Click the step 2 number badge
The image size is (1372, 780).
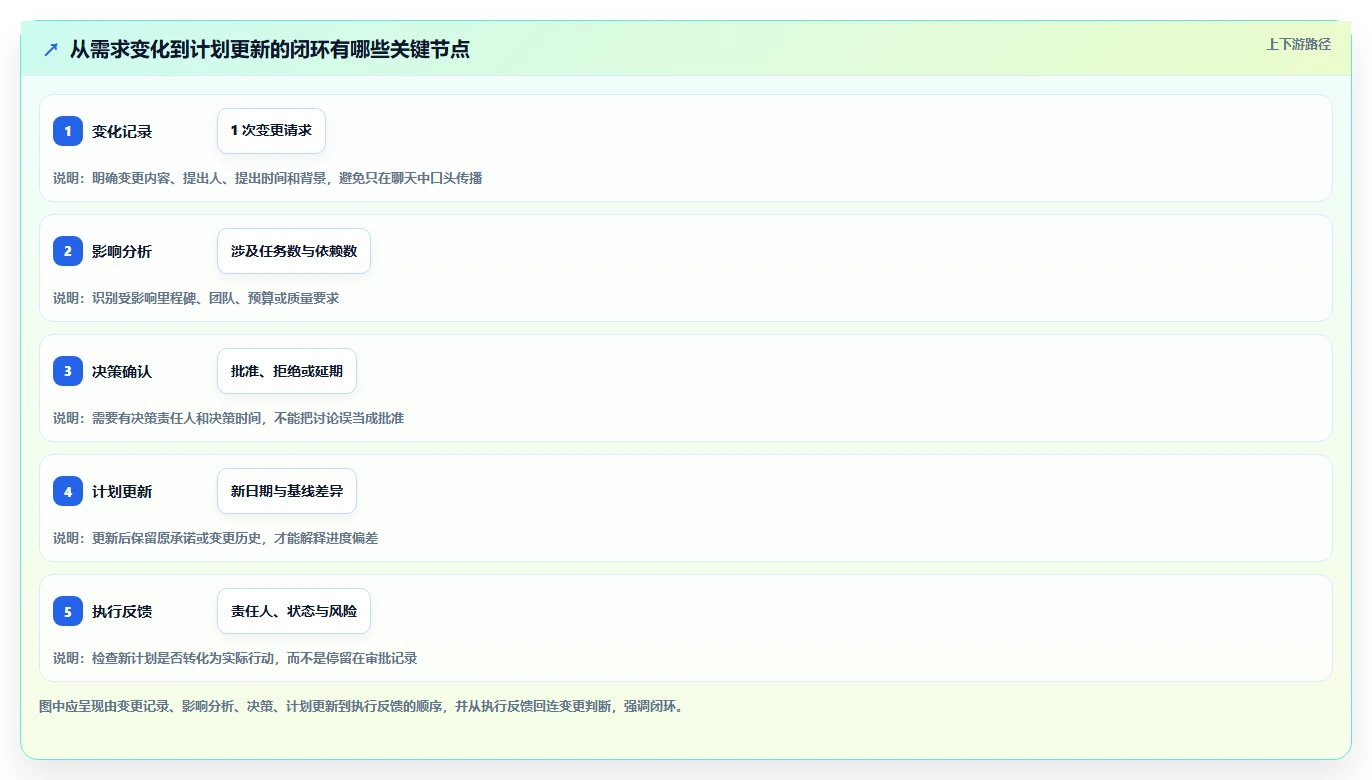(x=68, y=251)
